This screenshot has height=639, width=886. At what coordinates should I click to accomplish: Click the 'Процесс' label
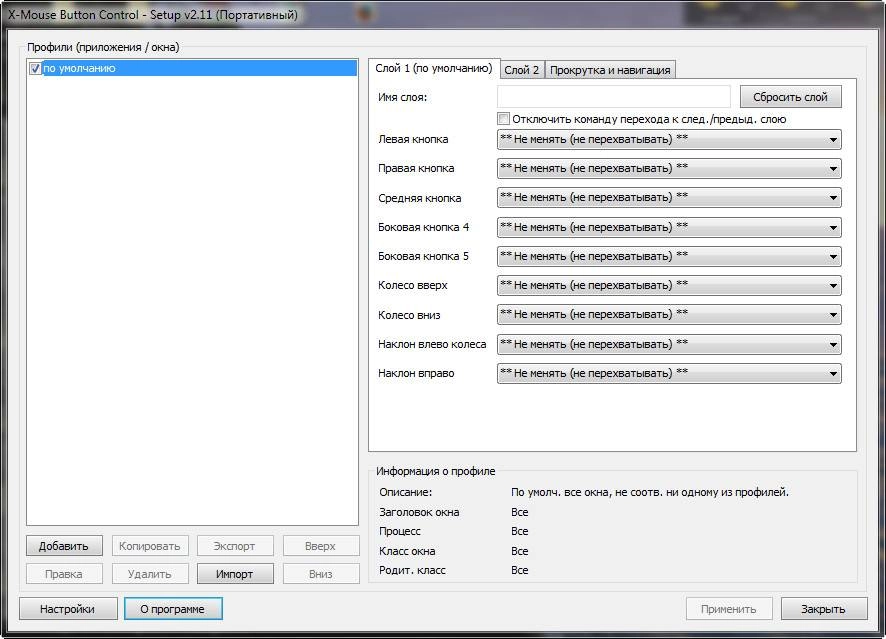pos(399,532)
